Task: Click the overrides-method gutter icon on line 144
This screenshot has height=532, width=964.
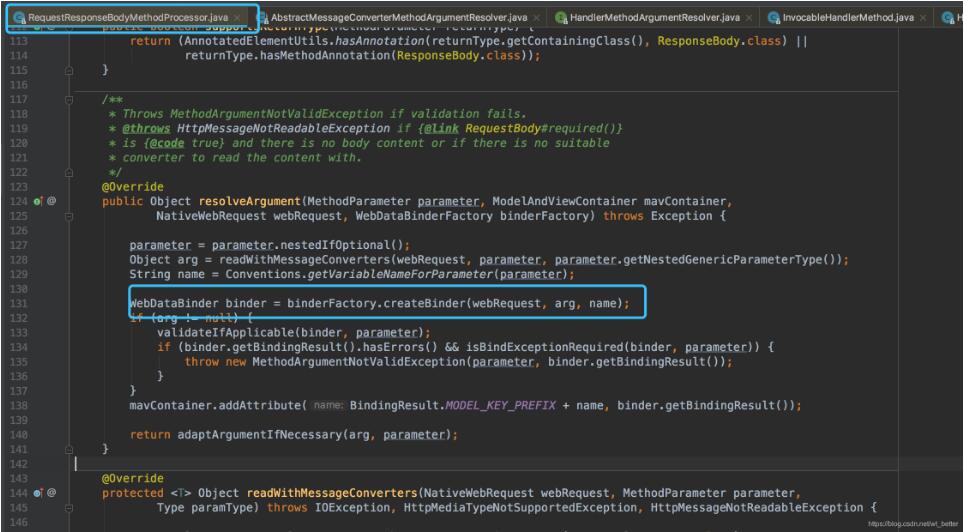Action: (x=38, y=493)
